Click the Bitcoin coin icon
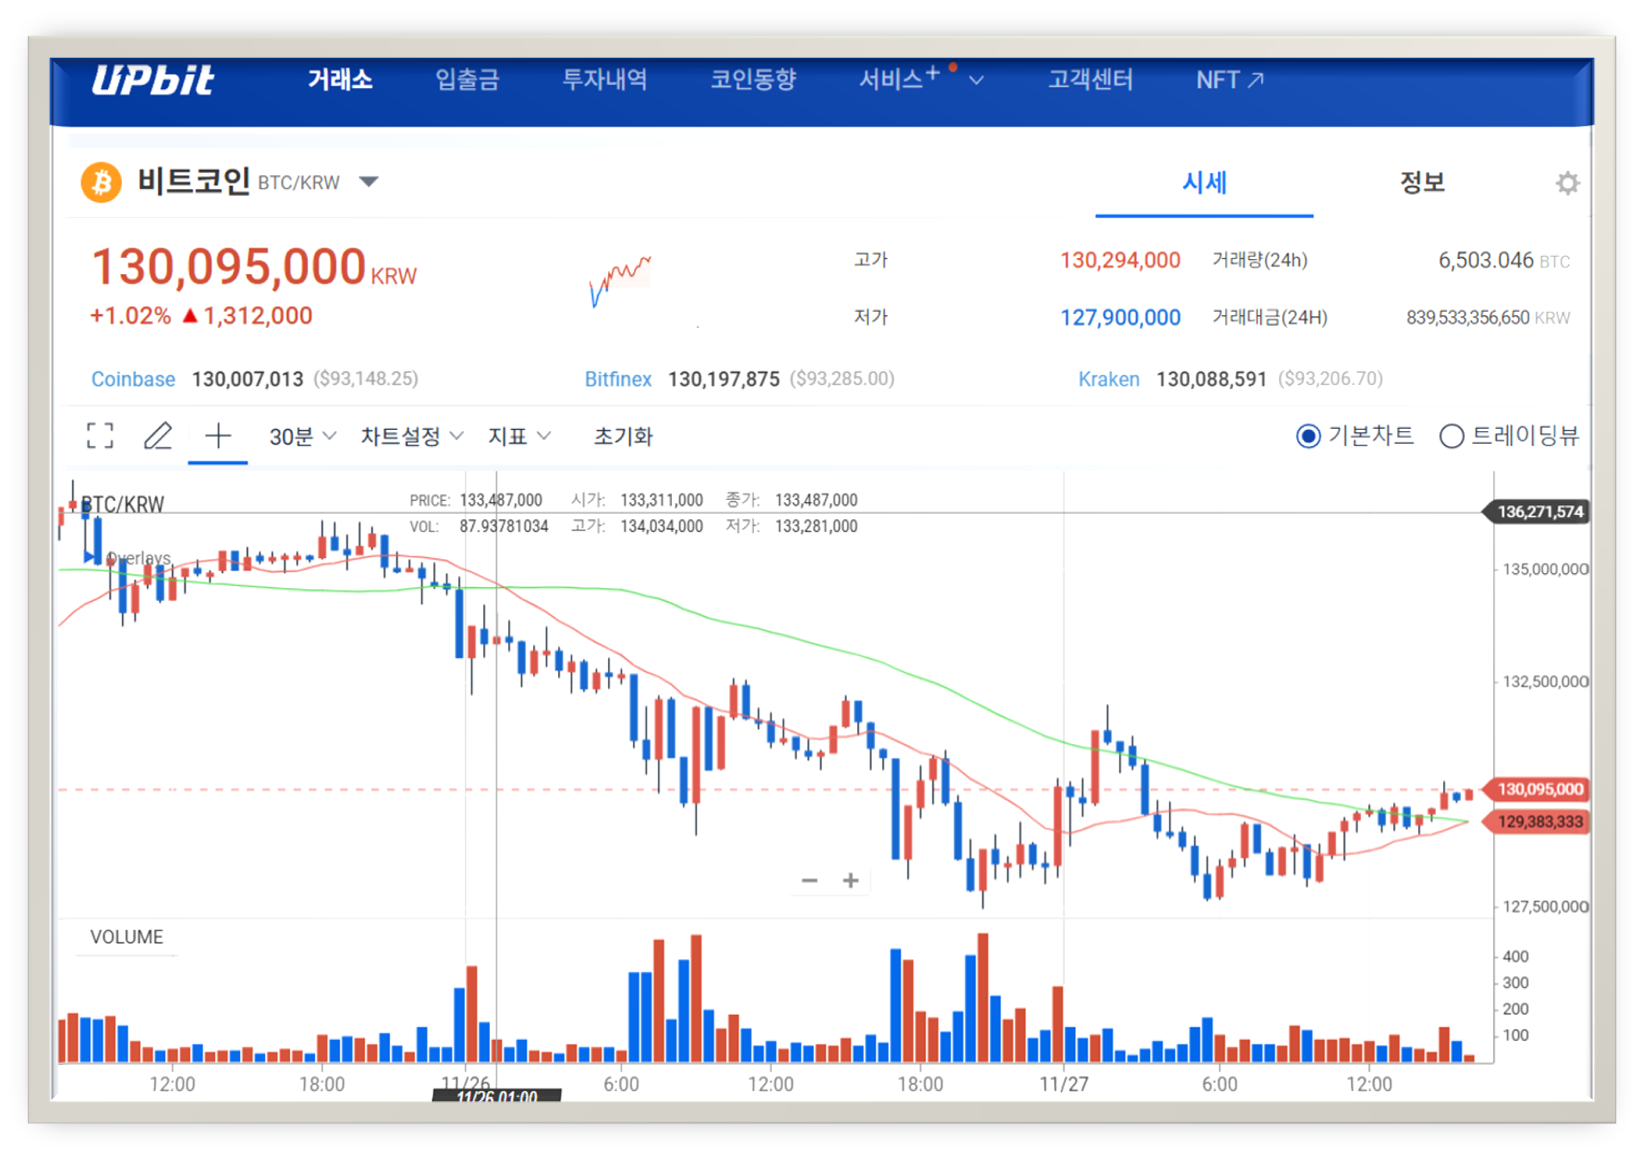The width and height of the screenshot is (1644, 1159). pos(101,182)
